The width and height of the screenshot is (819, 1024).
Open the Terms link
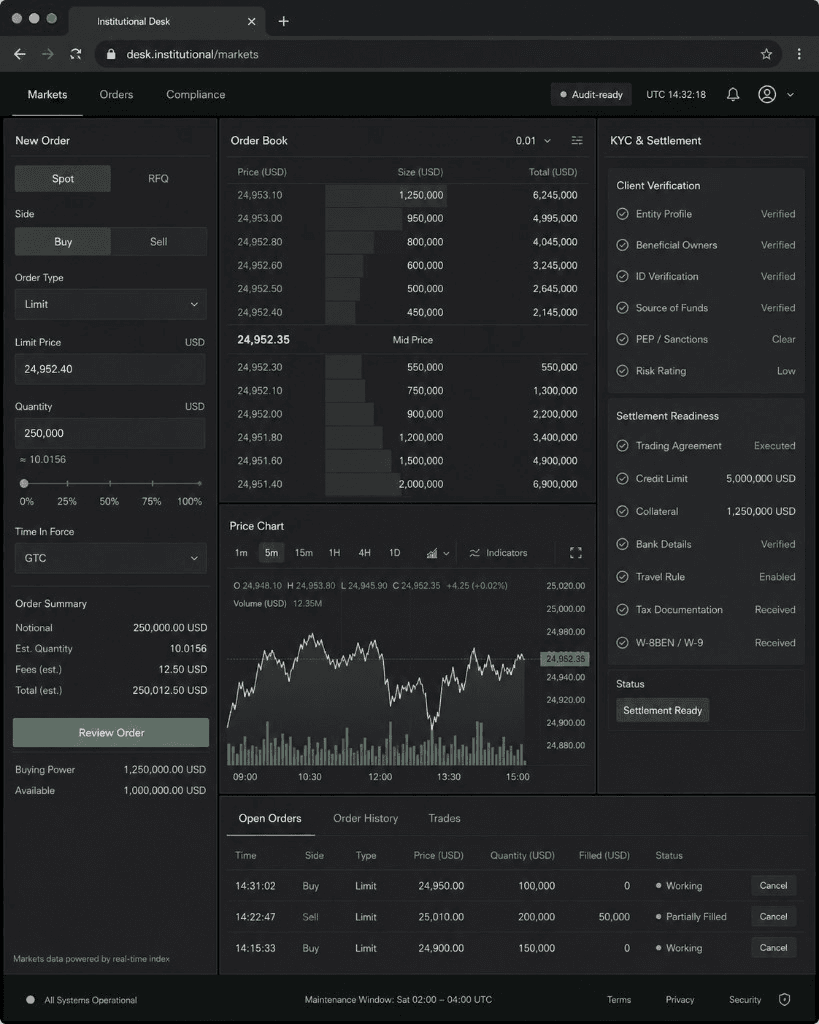point(618,1000)
